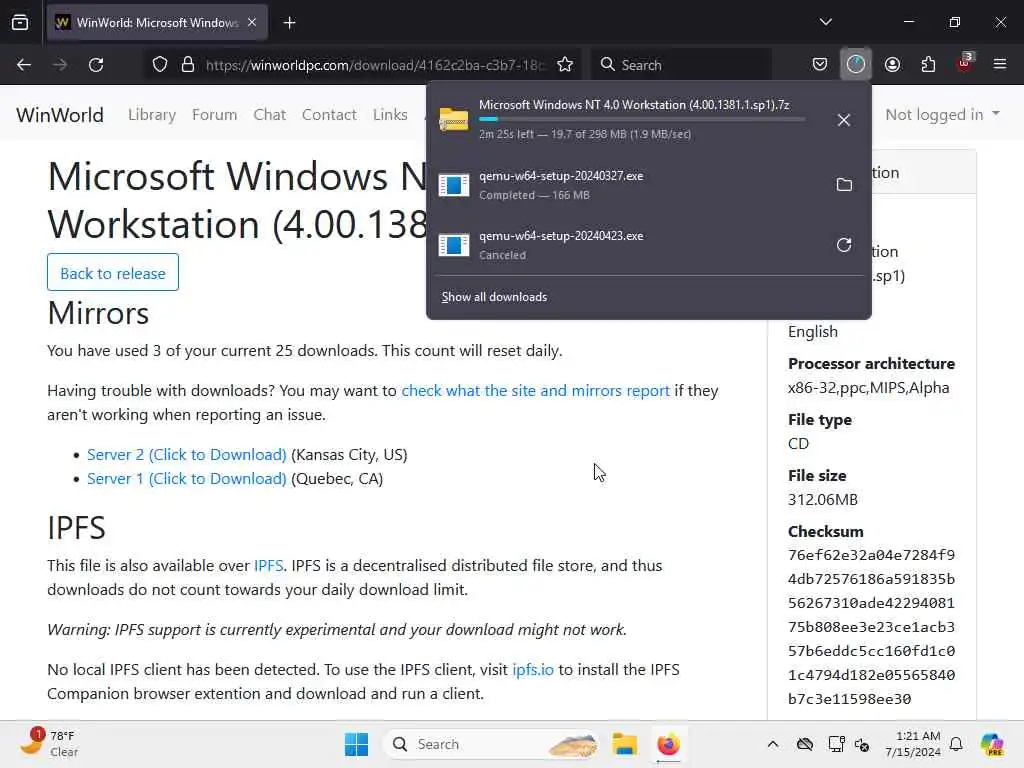Click the Firefox View icon
Viewport: 1024px width, 768px height.
[20, 23]
